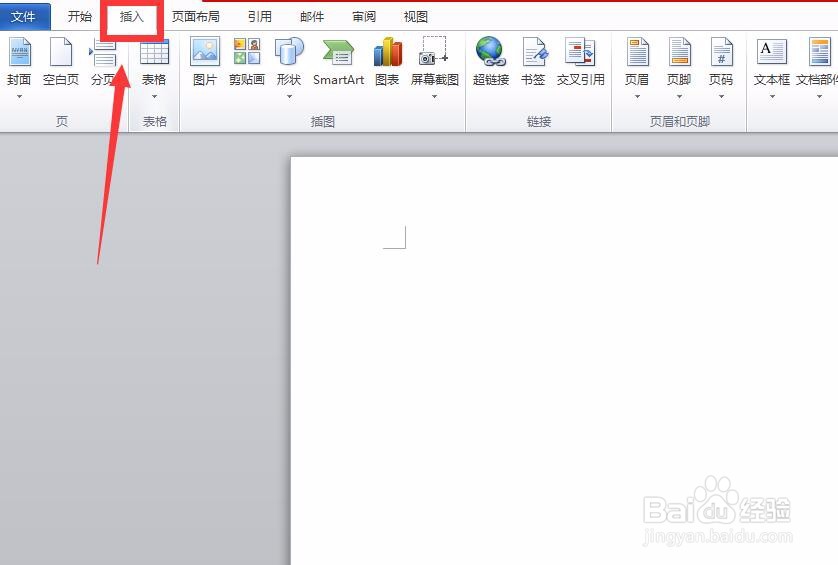
Task: Expand the 页码 page number dropdown arrow
Action: pyautogui.click(x=721, y=97)
